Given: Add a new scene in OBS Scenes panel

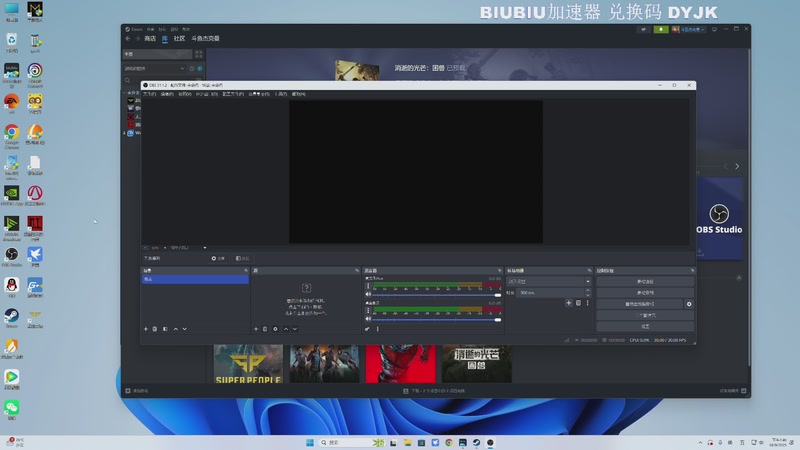Looking at the screenshot, I should pos(146,329).
